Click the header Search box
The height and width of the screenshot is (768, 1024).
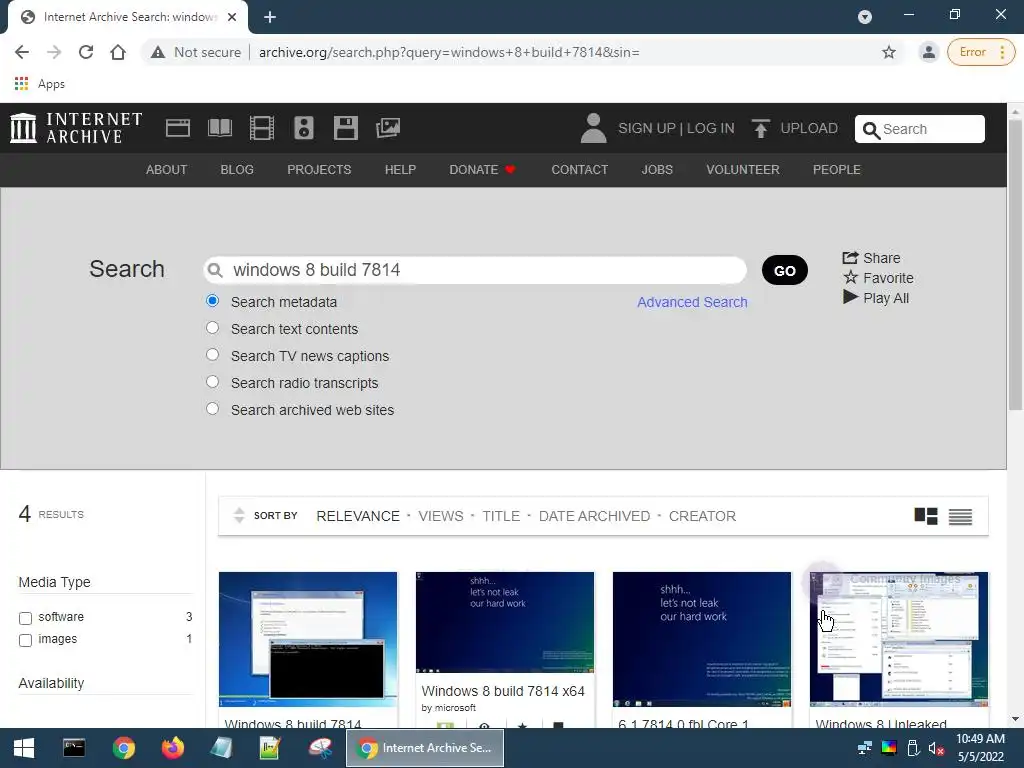coord(920,129)
